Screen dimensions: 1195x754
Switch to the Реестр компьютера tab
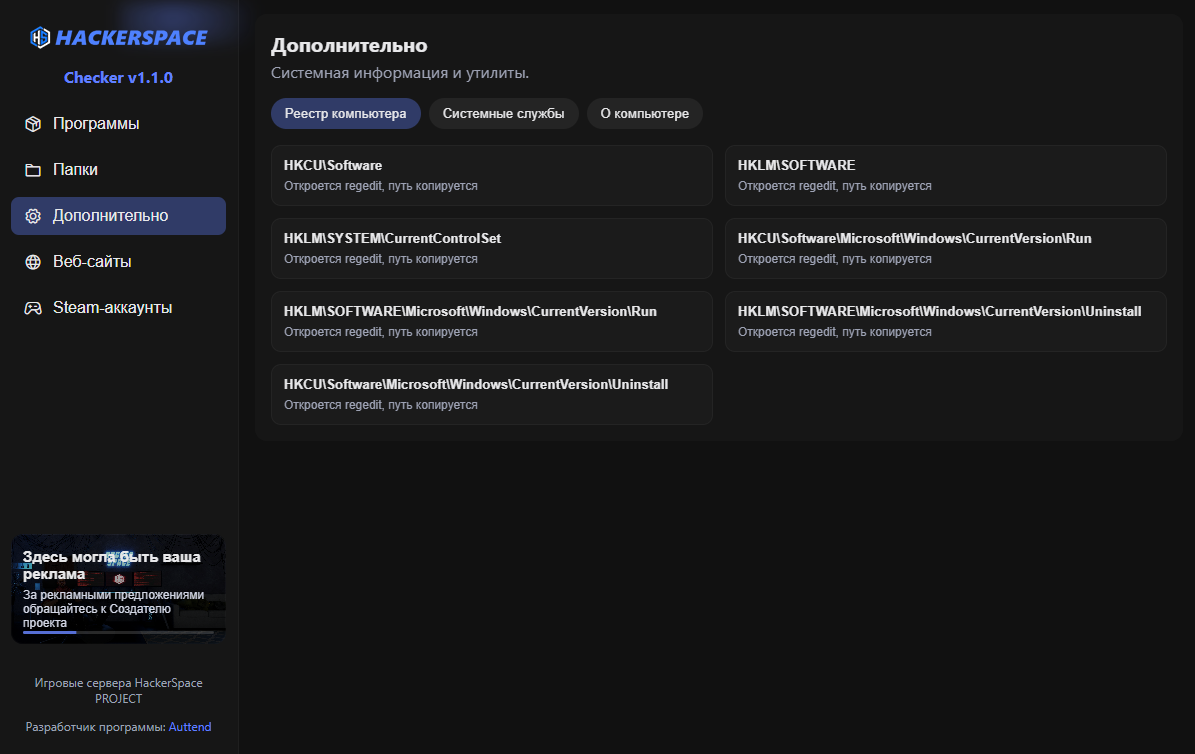coord(345,114)
